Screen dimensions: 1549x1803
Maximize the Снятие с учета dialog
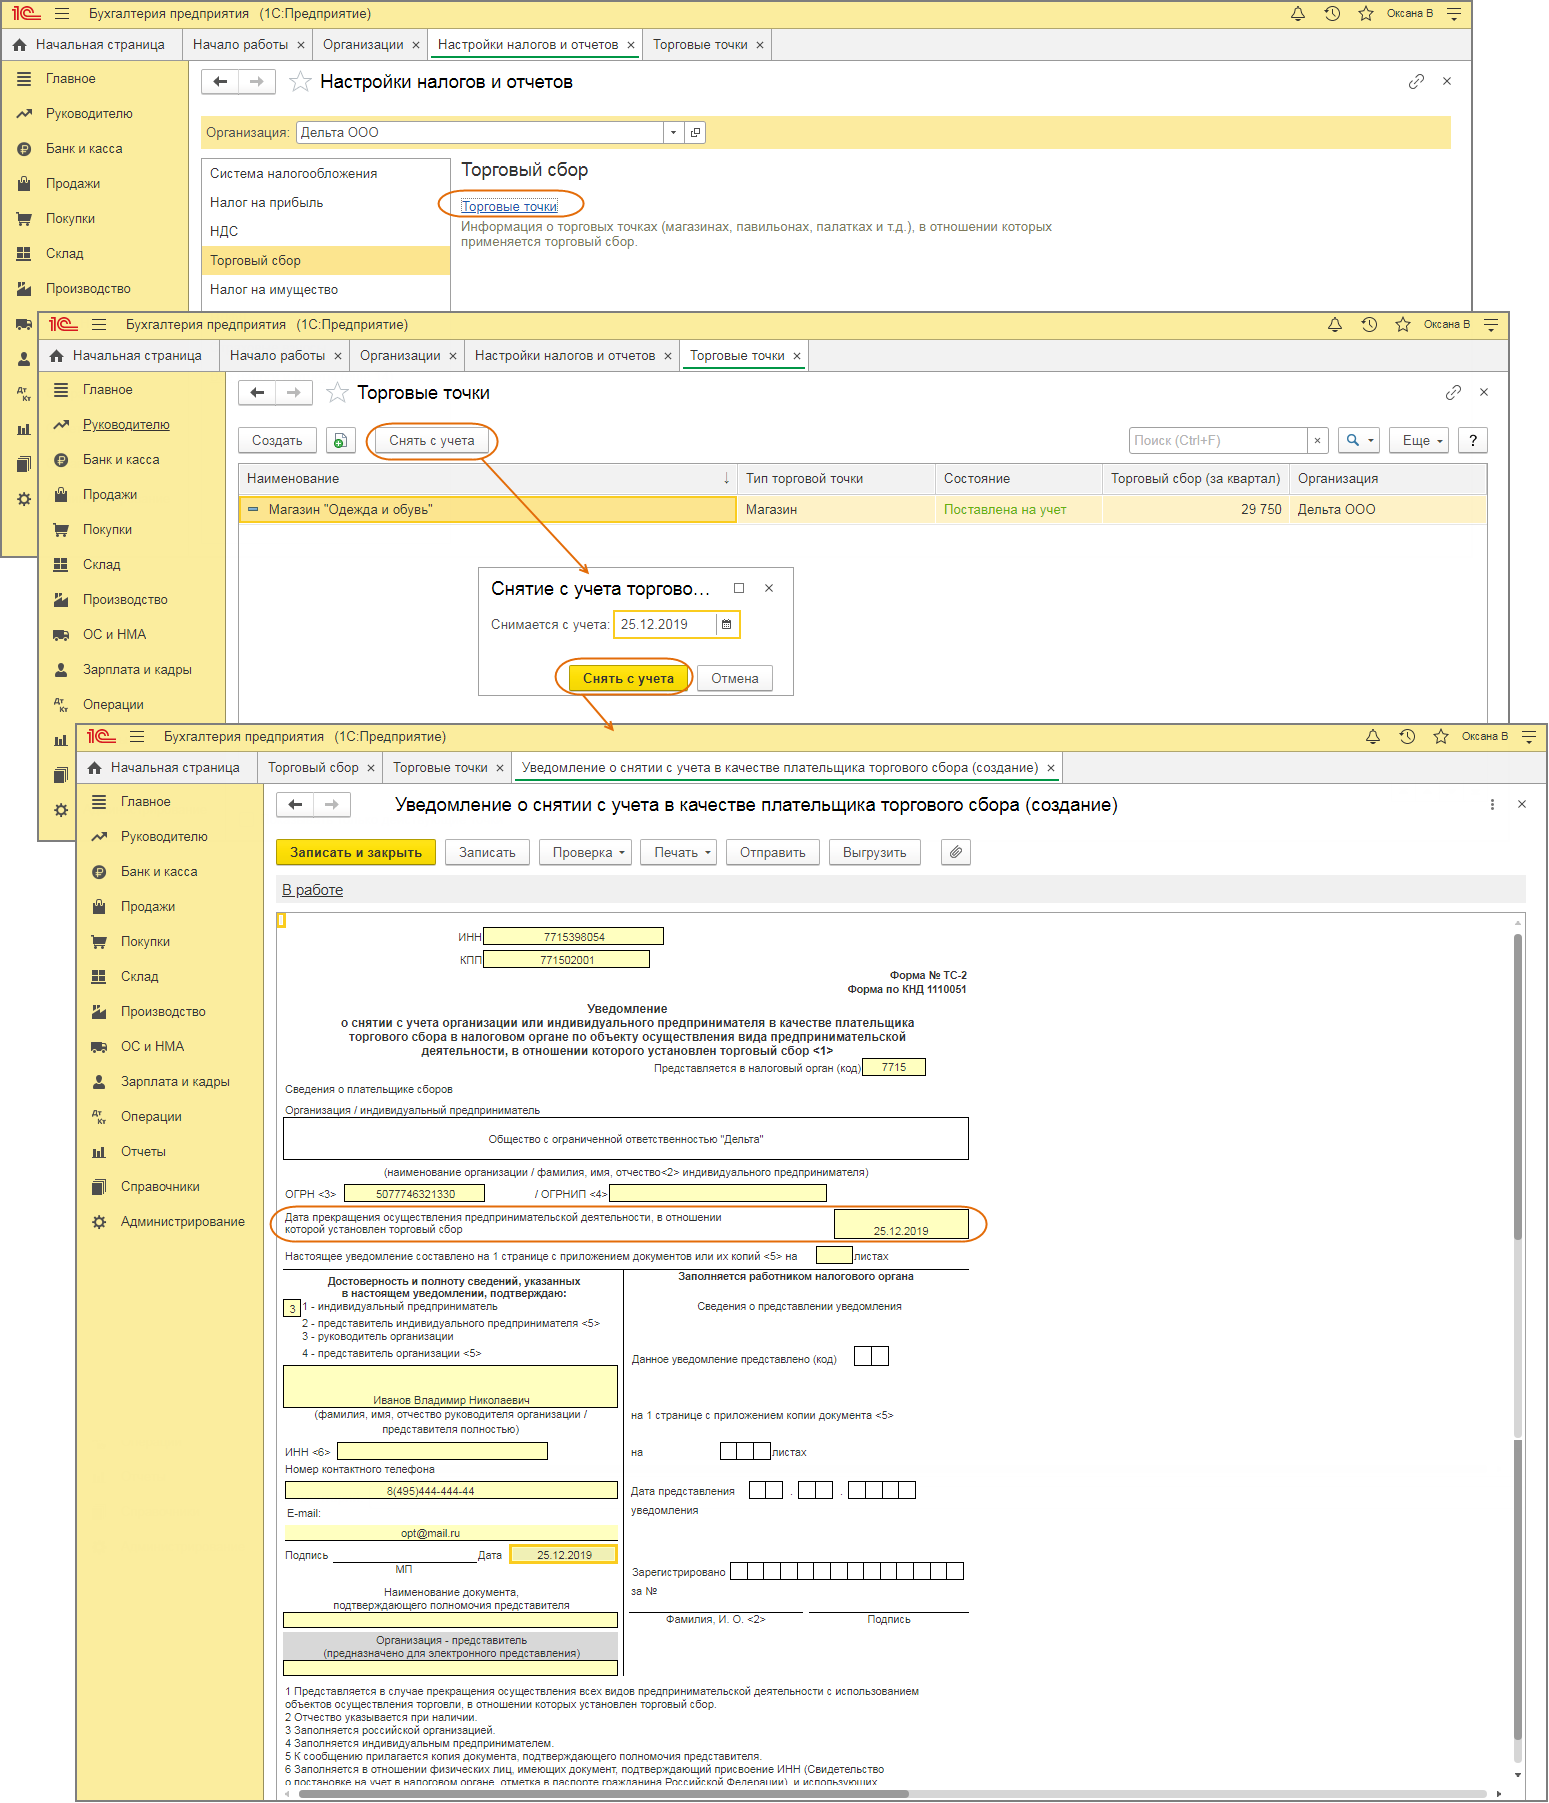pos(739,588)
